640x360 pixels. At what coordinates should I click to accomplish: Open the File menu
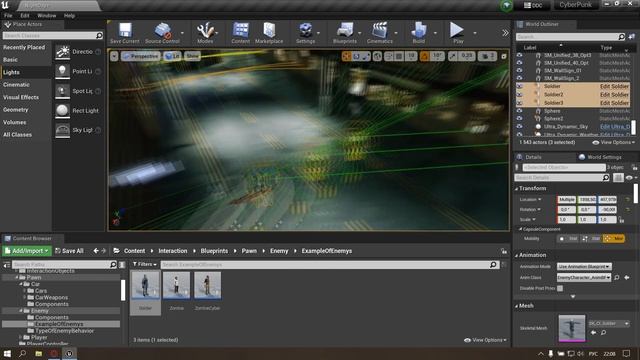coord(8,16)
